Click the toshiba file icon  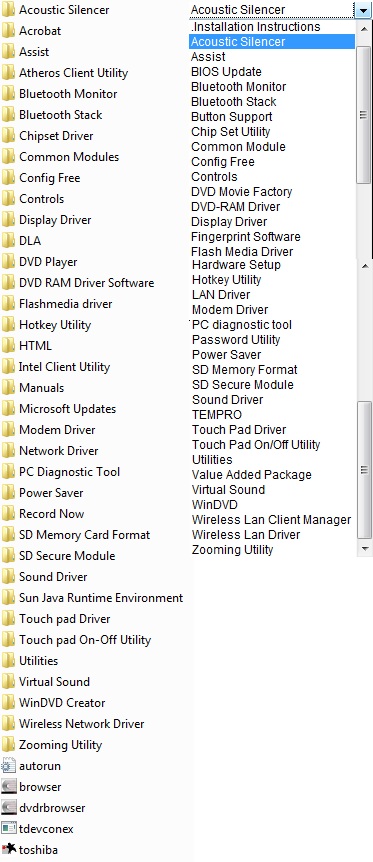point(8,849)
